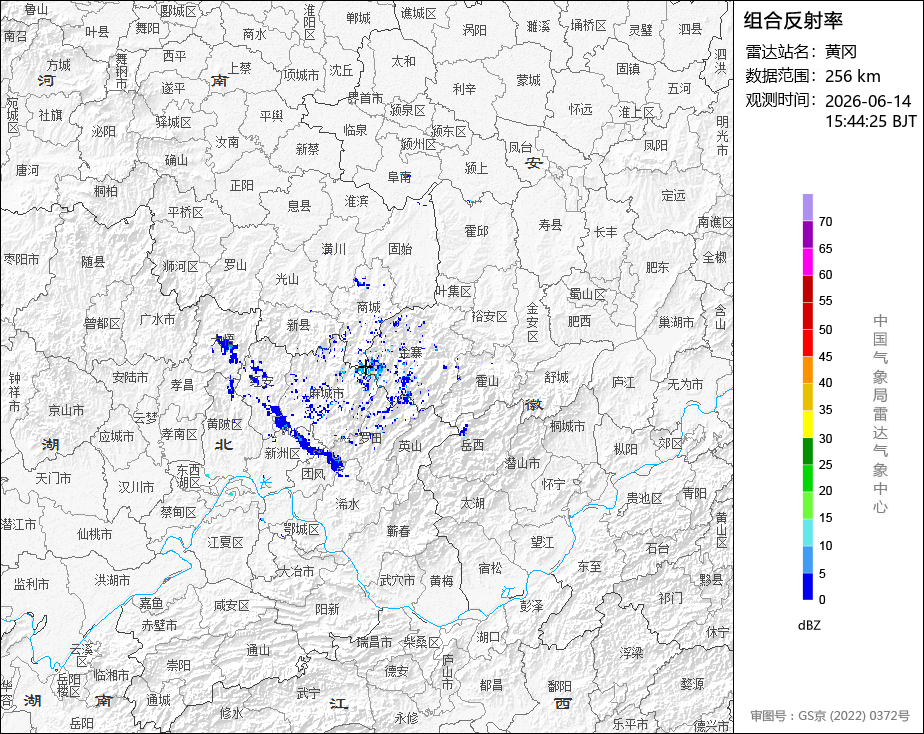This screenshot has height=734, width=924.
Task: Click the 罗田 county label
Action: pos(370,438)
